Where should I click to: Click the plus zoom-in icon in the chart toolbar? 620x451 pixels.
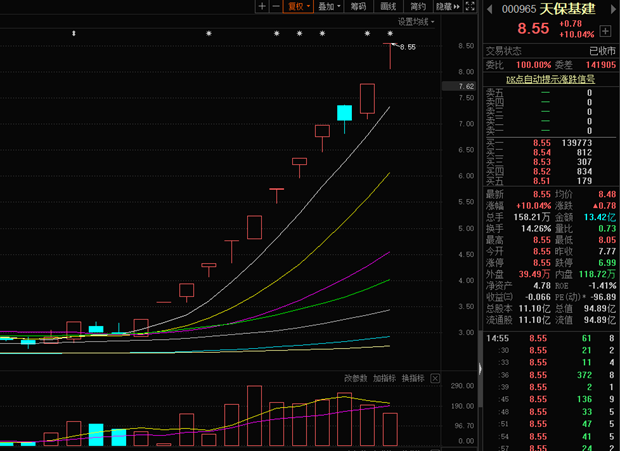click(x=262, y=6)
